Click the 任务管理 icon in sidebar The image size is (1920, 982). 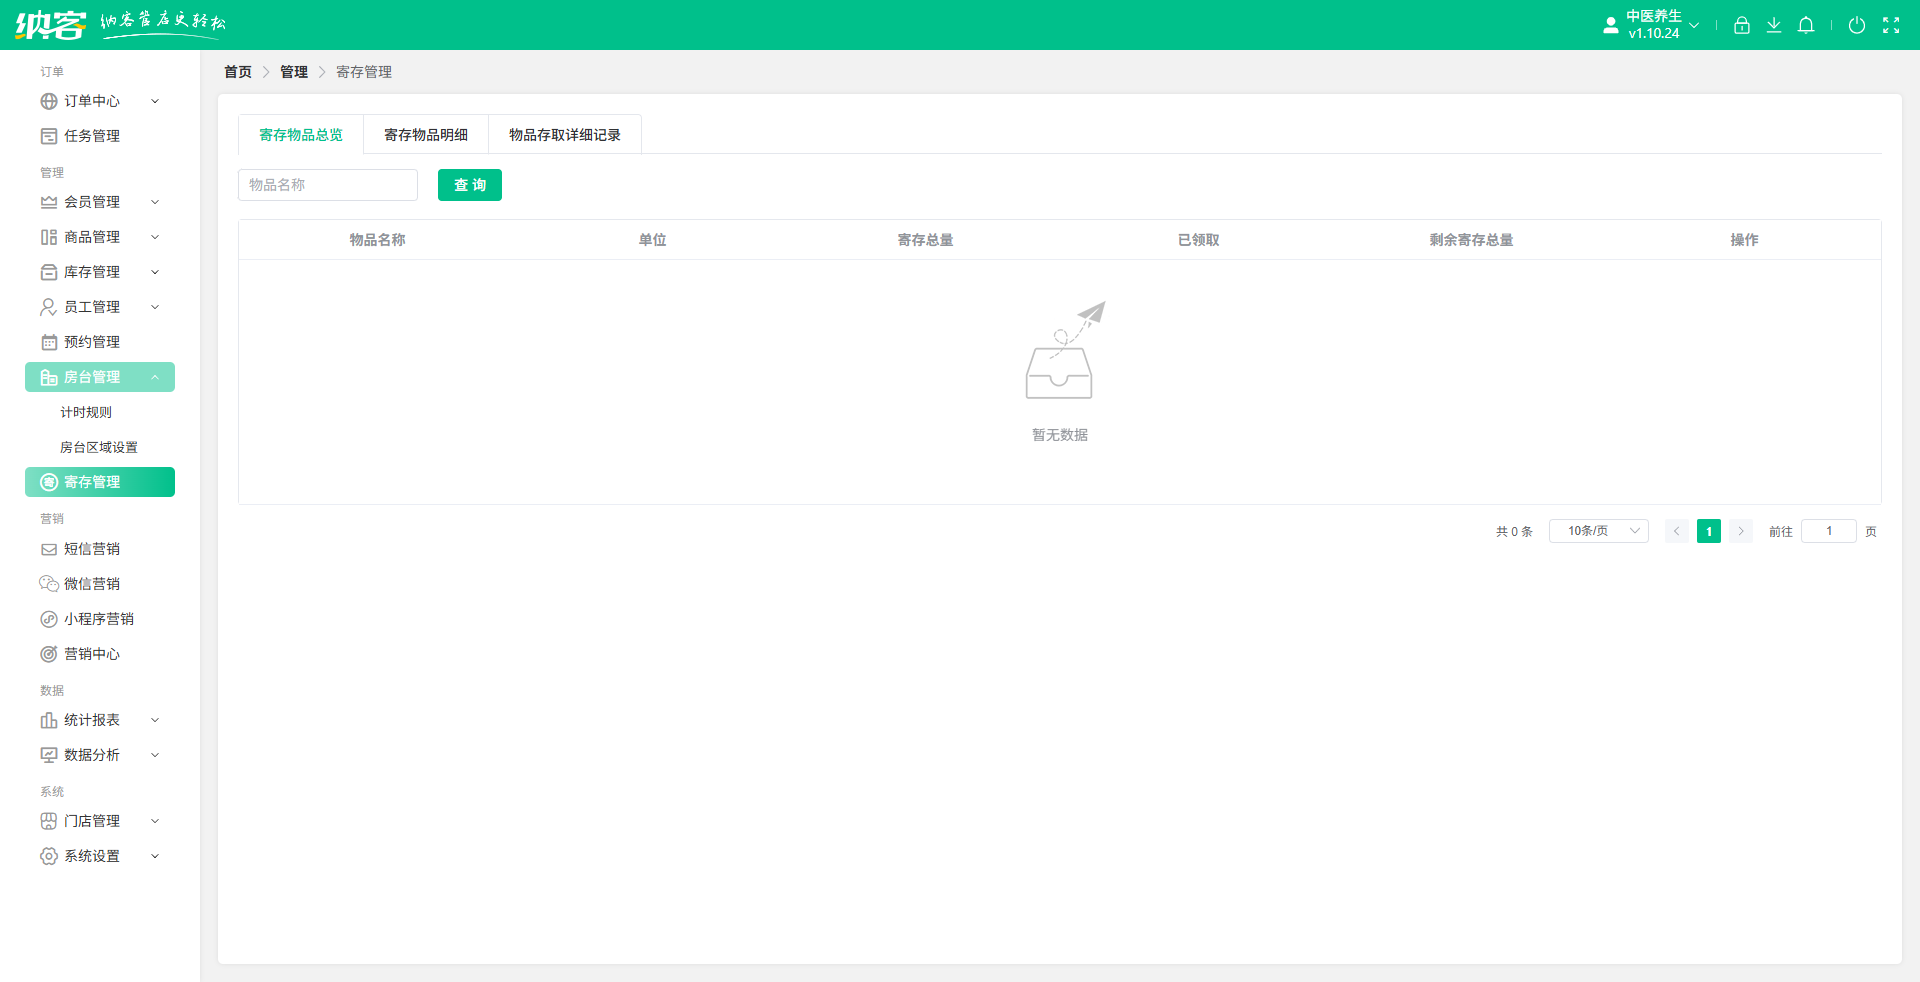pos(49,136)
